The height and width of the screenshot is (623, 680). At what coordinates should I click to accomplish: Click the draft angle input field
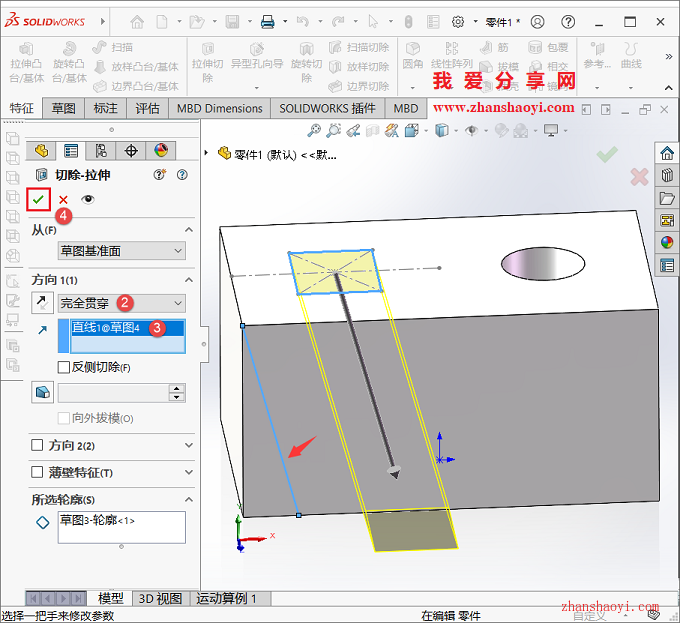tap(113, 393)
